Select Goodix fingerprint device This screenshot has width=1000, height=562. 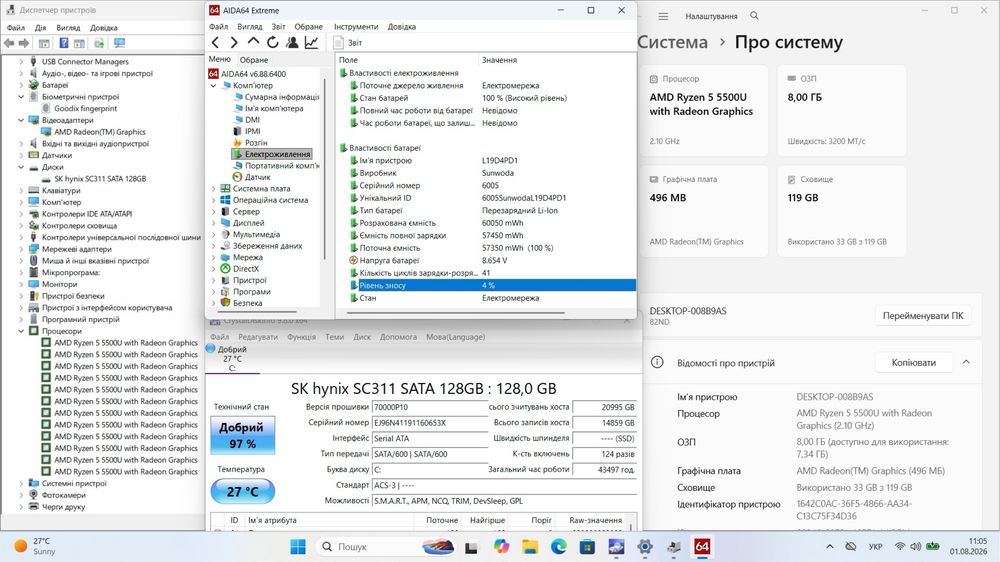click(x=85, y=109)
